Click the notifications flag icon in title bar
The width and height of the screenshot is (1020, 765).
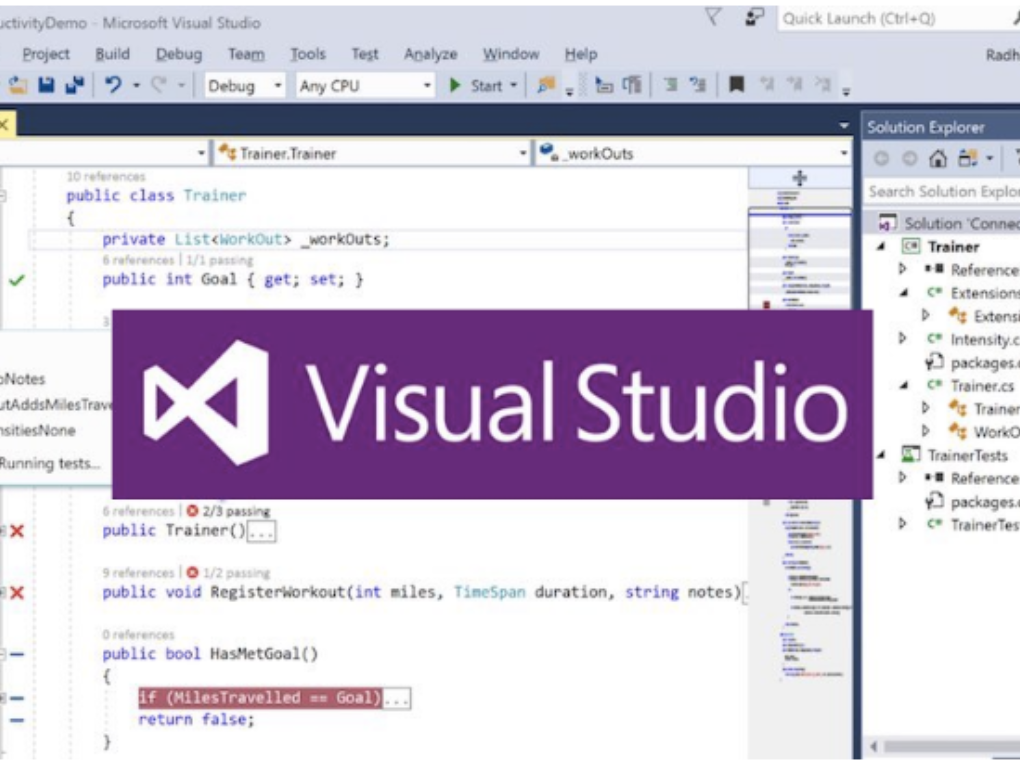713,17
